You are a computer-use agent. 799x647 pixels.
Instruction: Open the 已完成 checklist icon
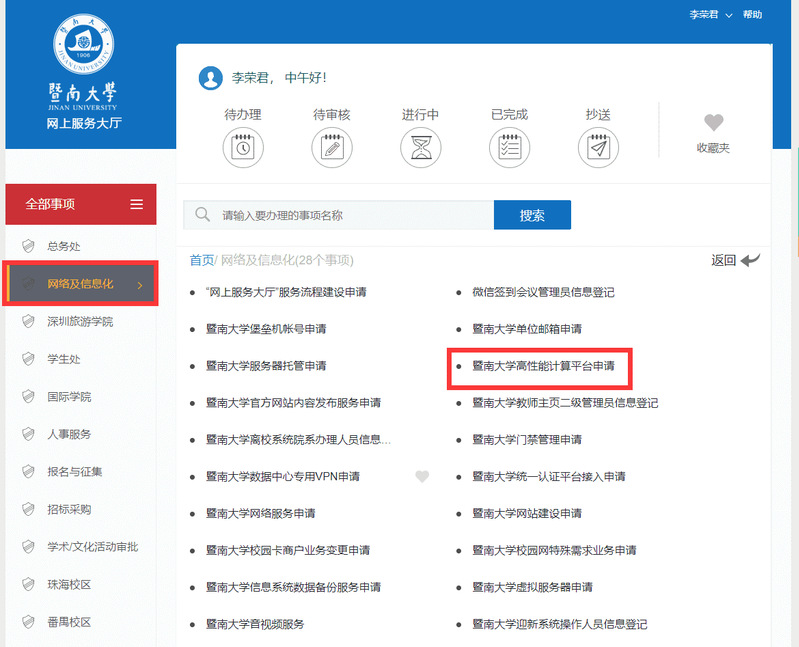coord(510,148)
